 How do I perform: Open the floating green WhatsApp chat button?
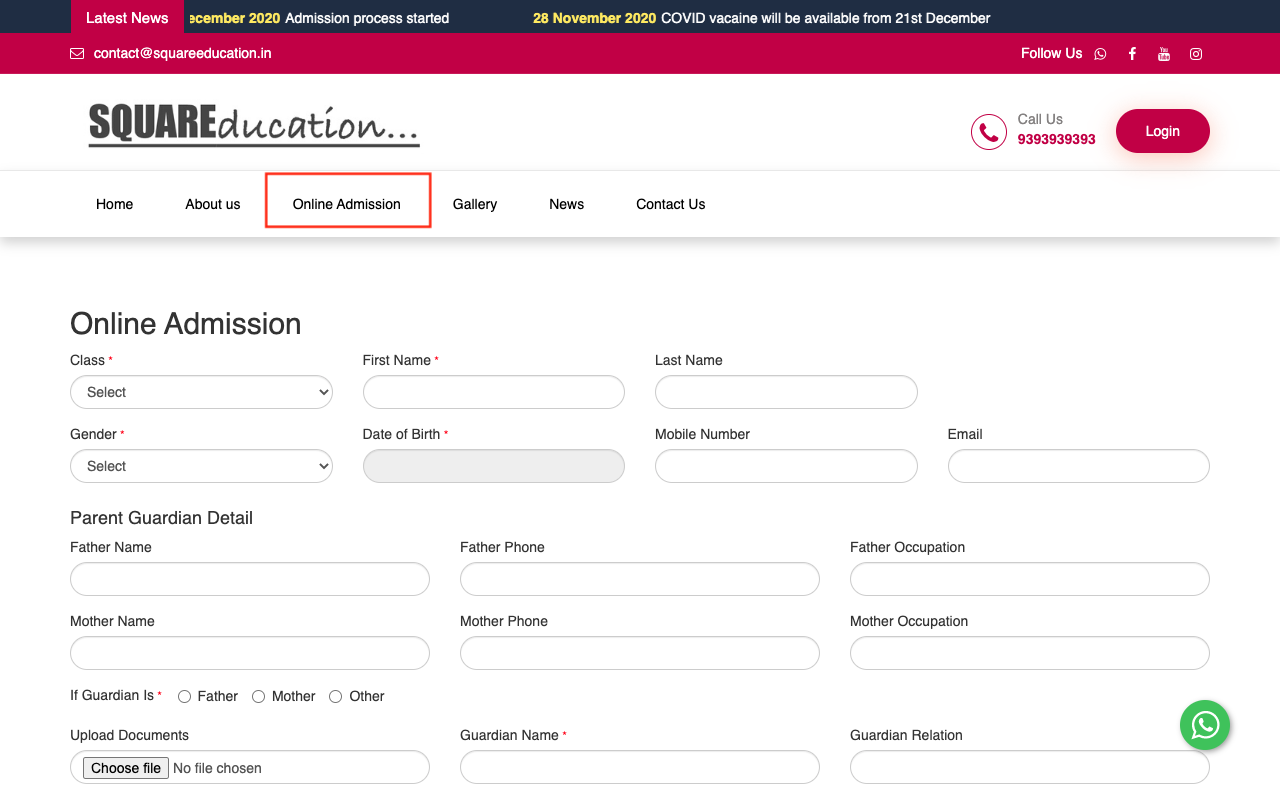1204,725
